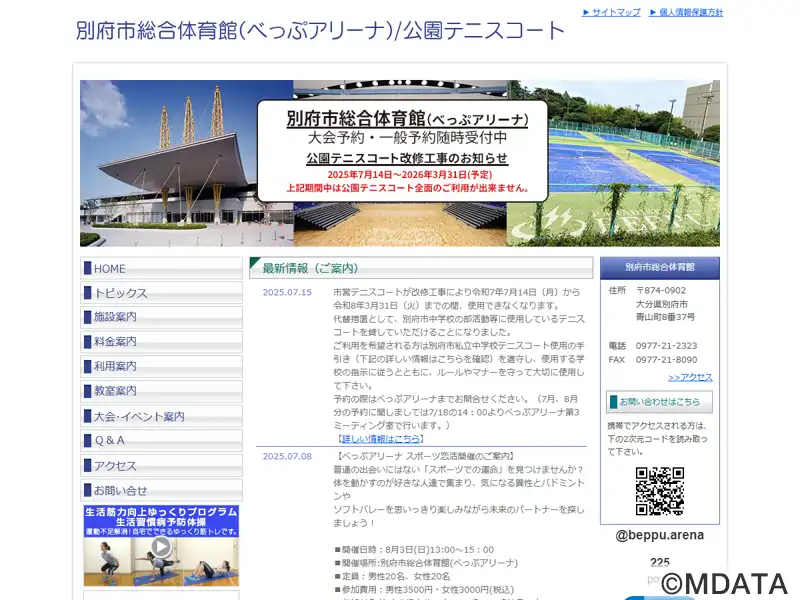800x600 pixels.
Task: Click the 225 count below @beppu.arena
Action: pos(660,562)
